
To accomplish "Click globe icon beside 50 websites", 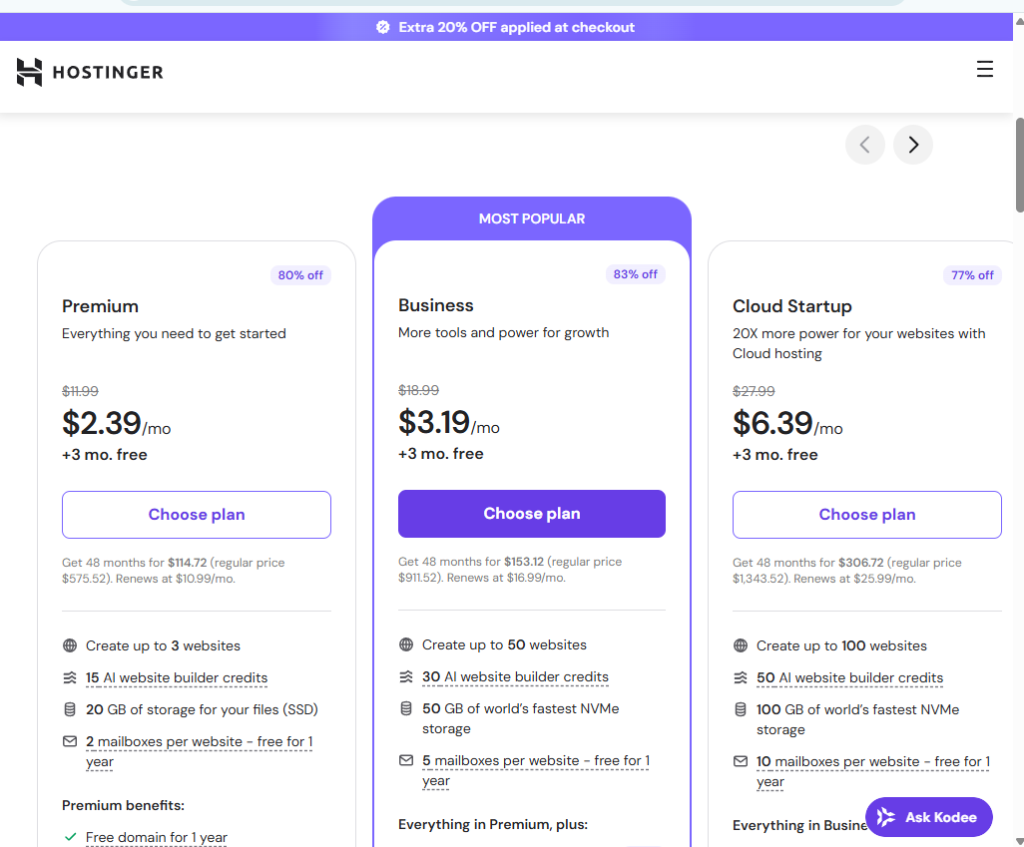I will pos(406,645).
